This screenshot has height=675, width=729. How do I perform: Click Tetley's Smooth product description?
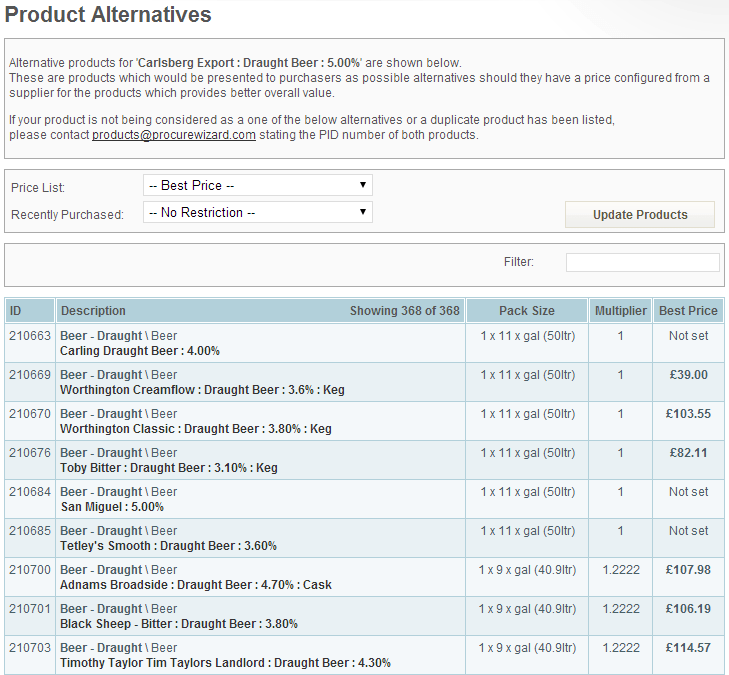pyautogui.click(x=168, y=546)
